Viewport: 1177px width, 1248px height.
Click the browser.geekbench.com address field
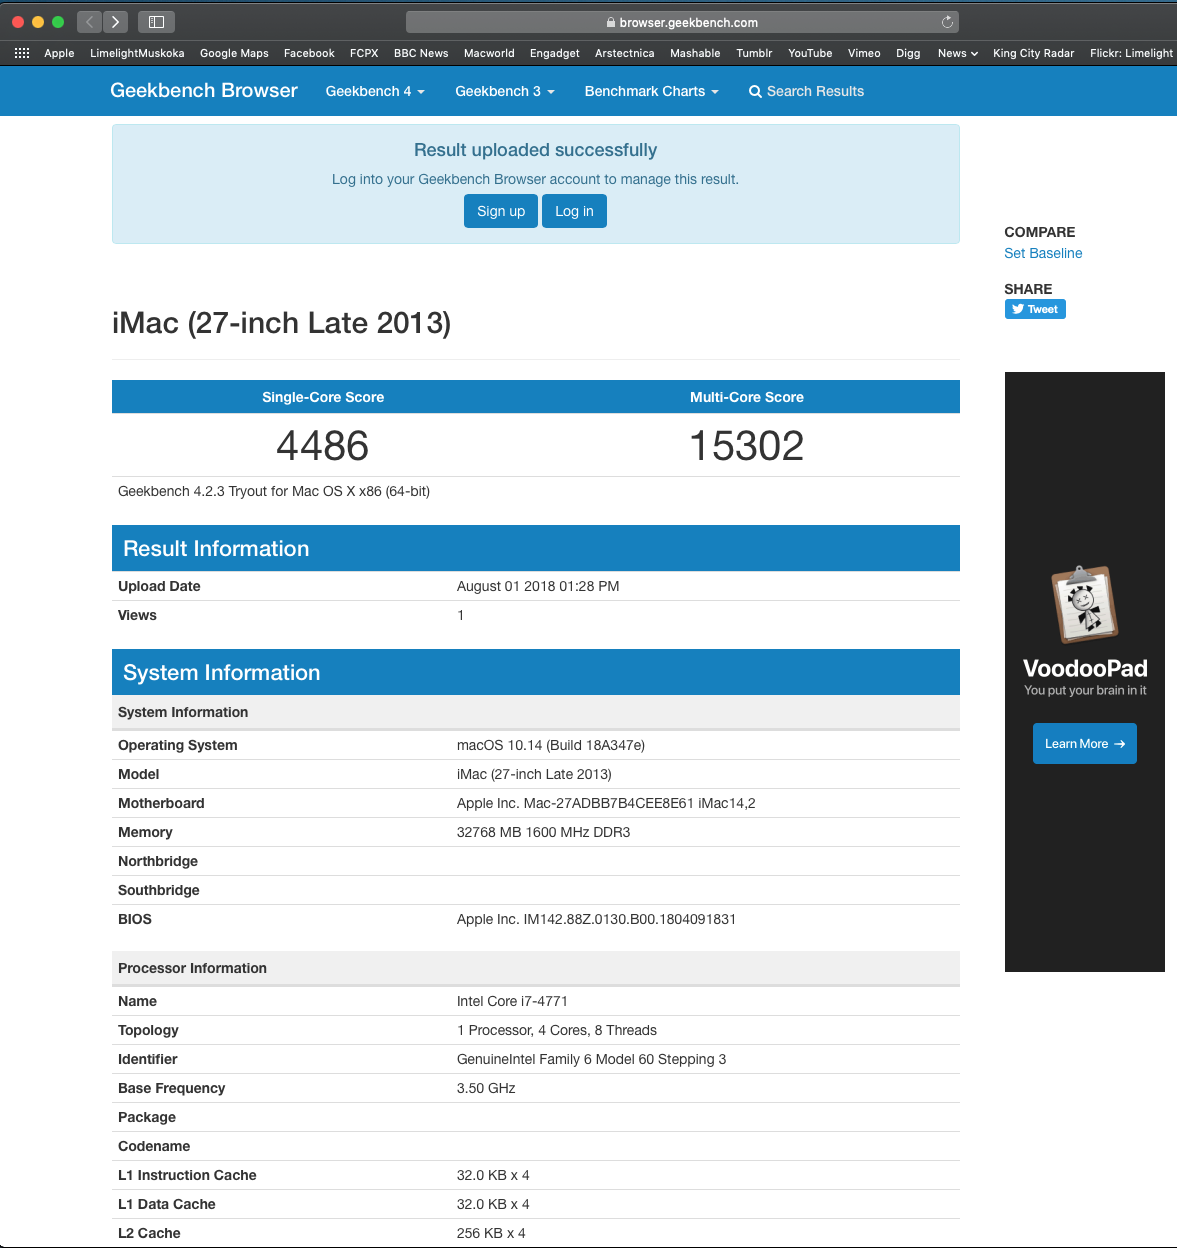pyautogui.click(x=682, y=22)
